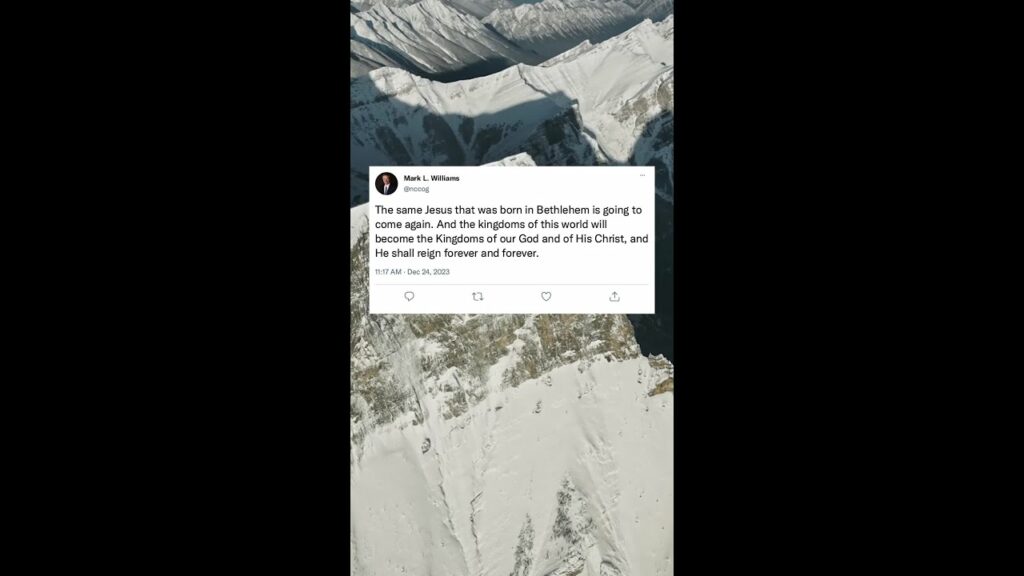This screenshot has width=1024, height=576.
Task: Select the Dec 24, 2023 date
Action: click(428, 272)
